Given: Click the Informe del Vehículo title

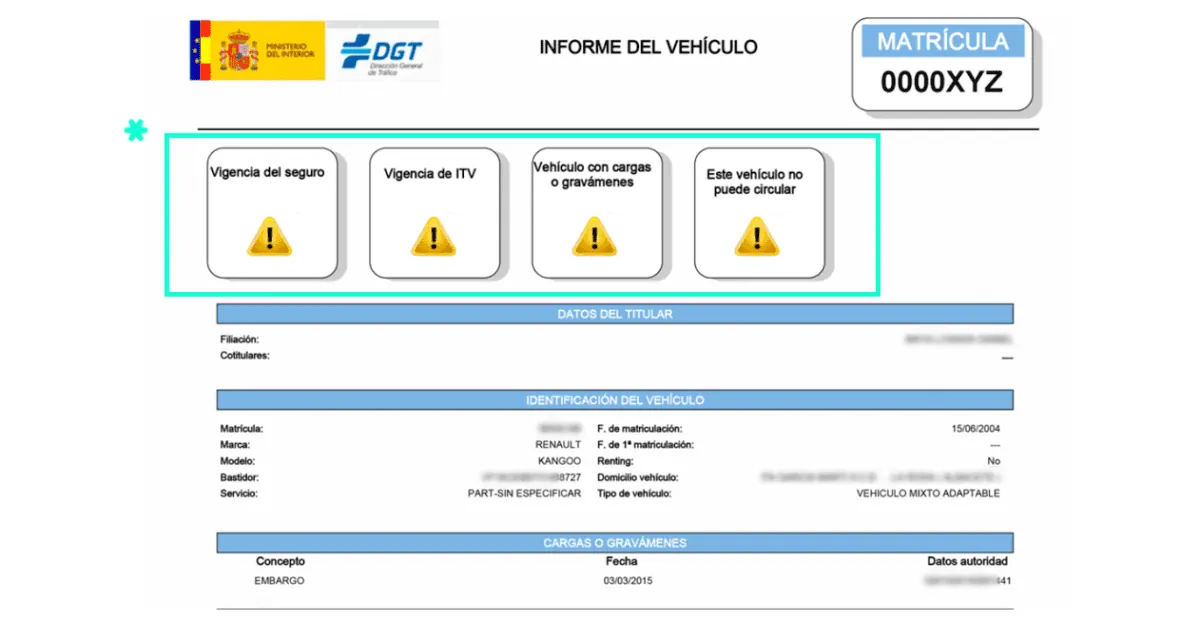Looking at the screenshot, I should tap(648, 47).
